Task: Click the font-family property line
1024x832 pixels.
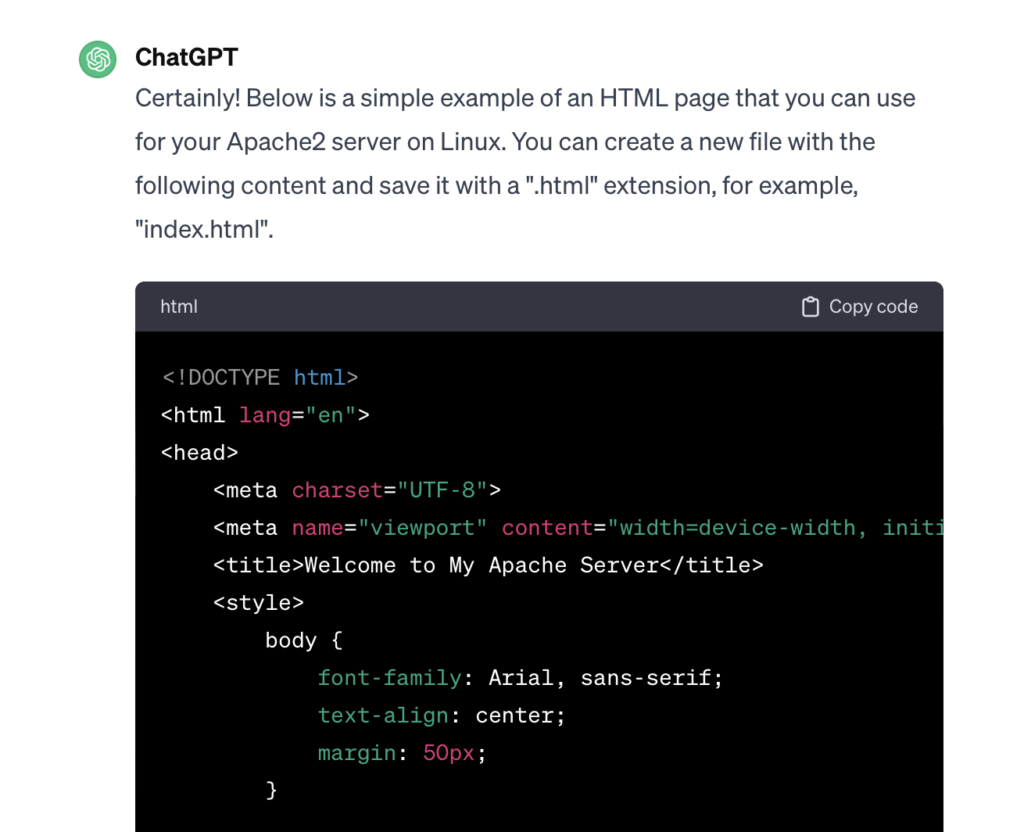Action: [x=519, y=678]
